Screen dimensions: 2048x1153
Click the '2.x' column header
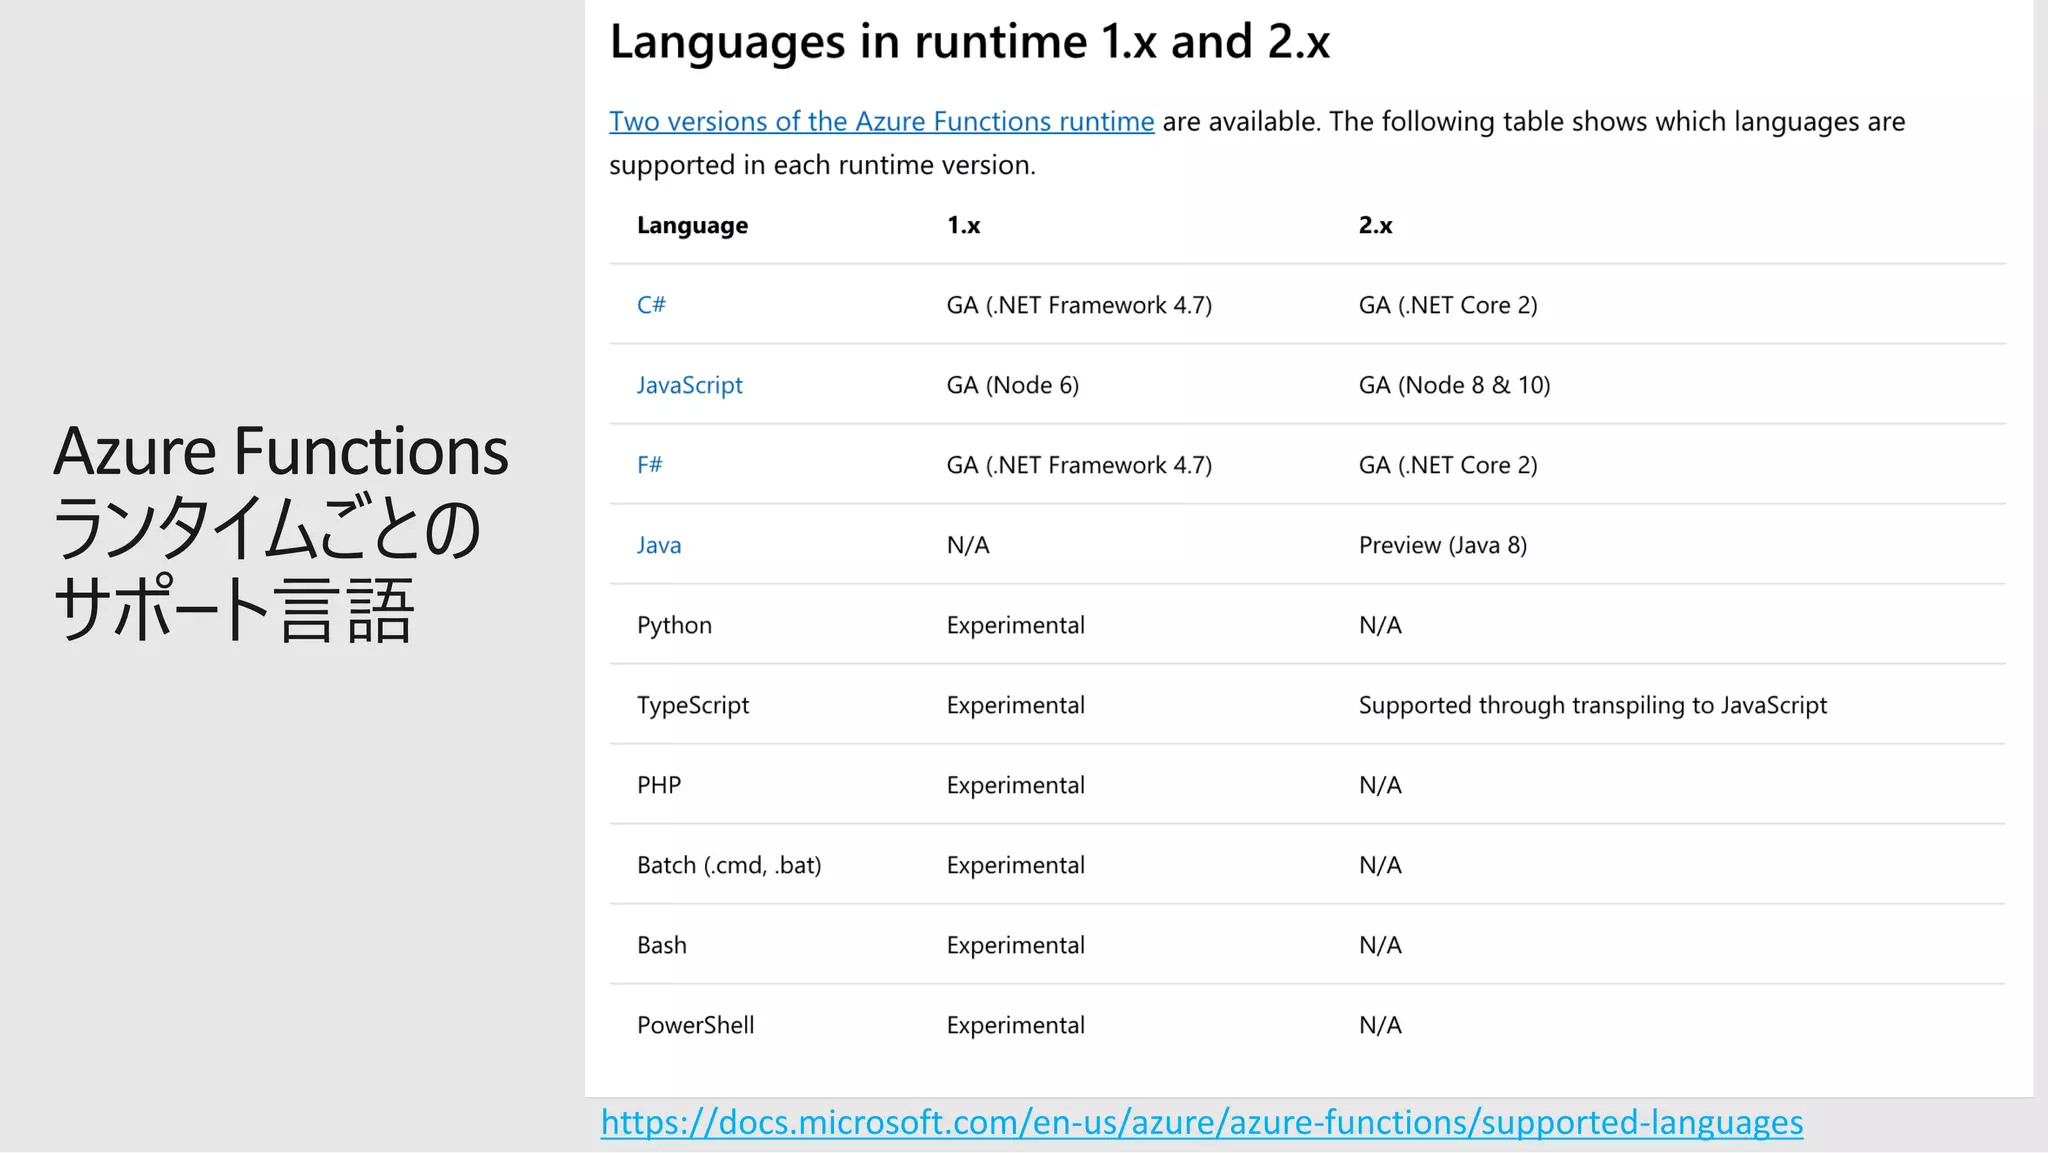point(1375,225)
